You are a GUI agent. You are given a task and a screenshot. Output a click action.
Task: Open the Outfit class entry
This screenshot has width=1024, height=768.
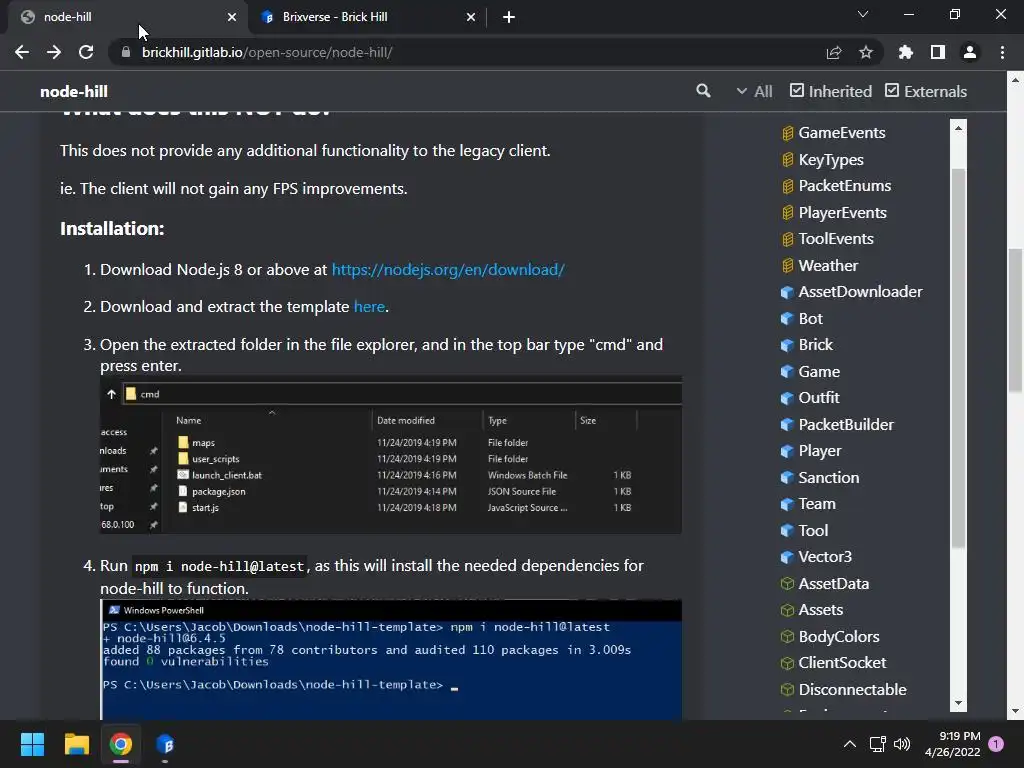810,397
